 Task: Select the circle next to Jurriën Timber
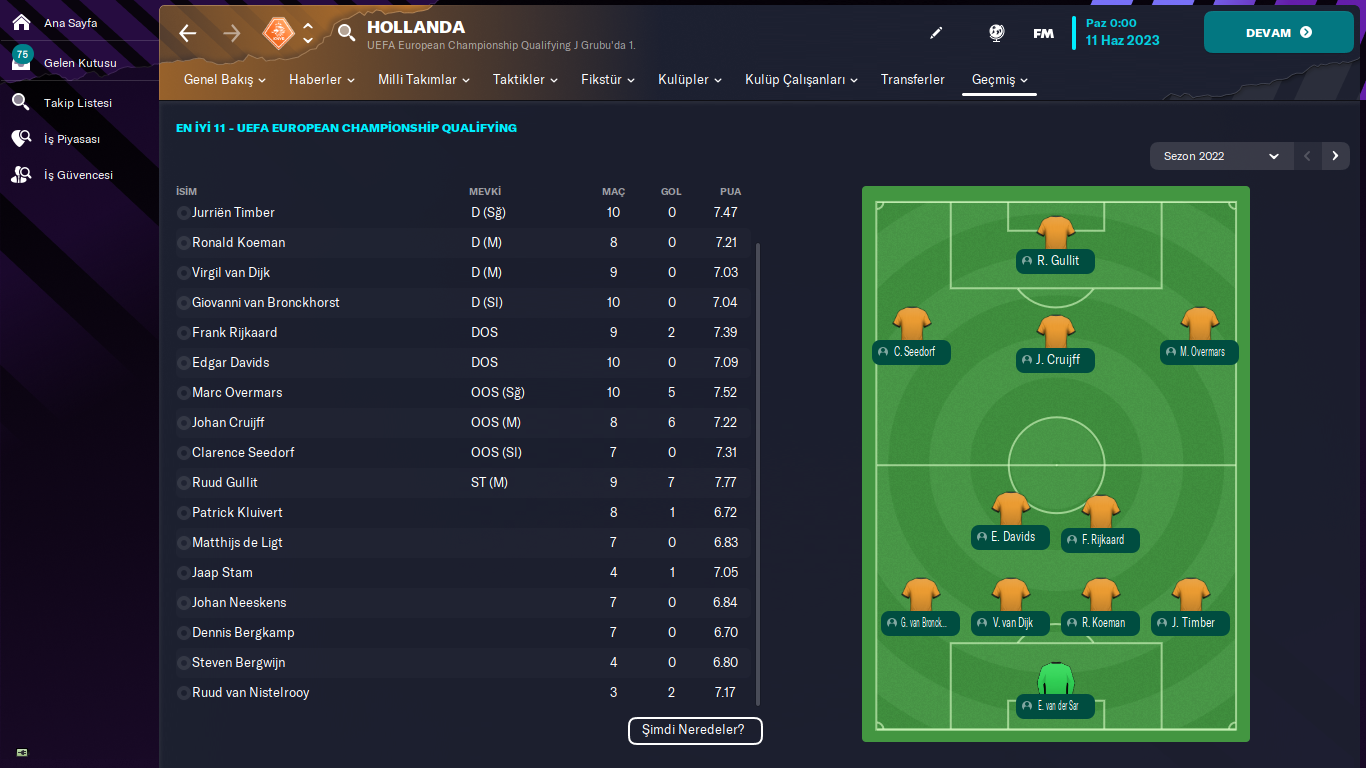point(183,213)
